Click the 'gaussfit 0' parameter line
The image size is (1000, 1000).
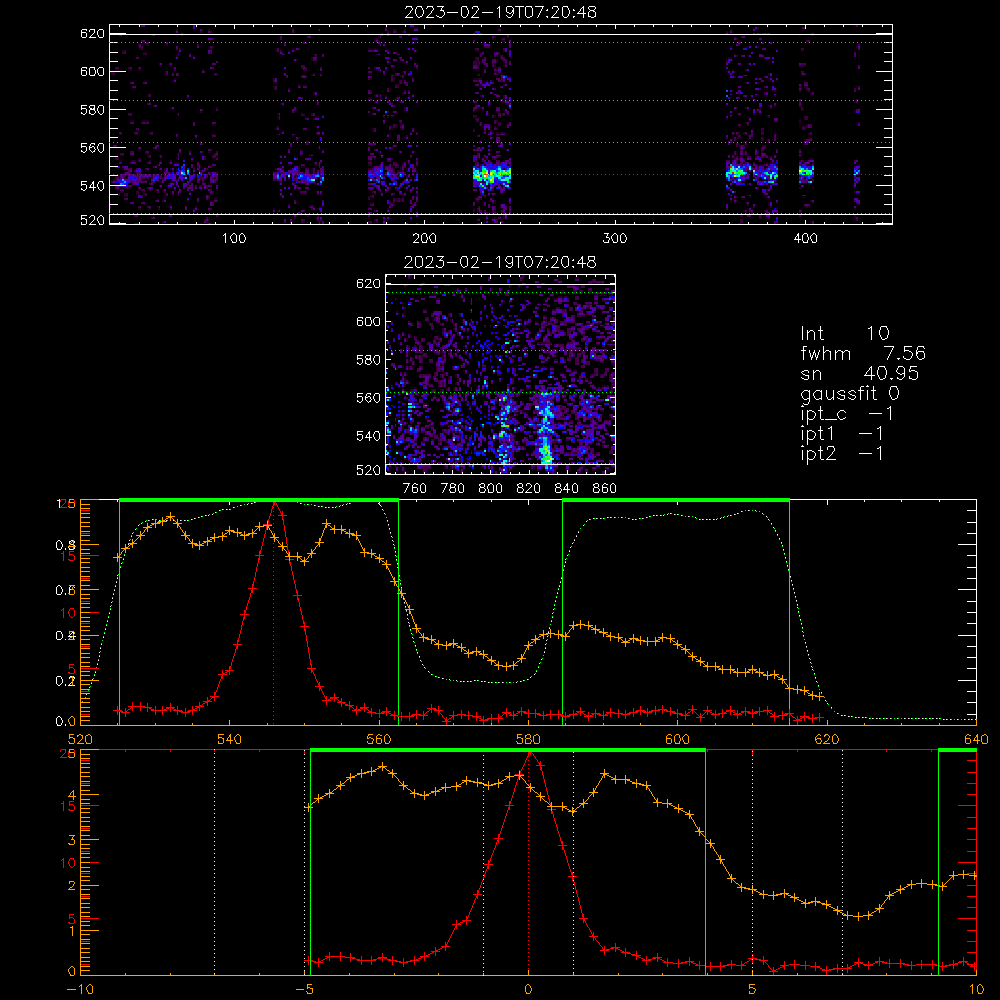coord(850,394)
